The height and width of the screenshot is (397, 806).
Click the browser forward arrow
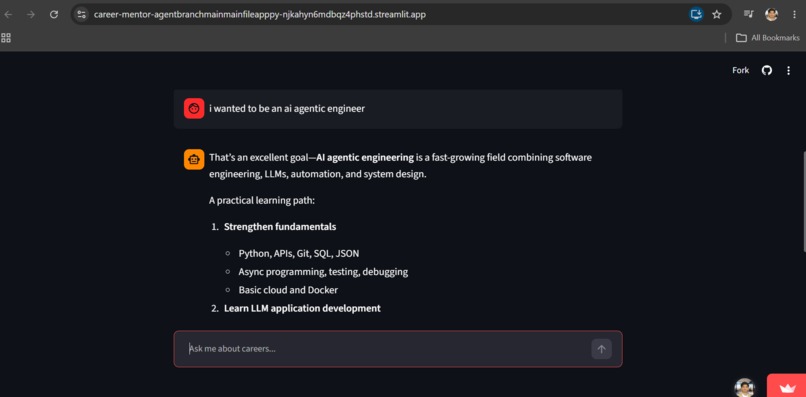point(31,14)
